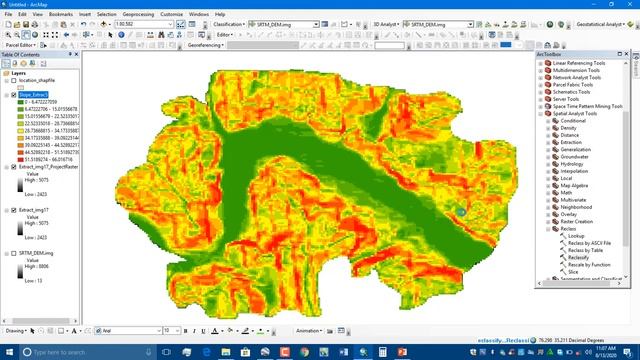Select the Zoom In tool

point(8,35)
